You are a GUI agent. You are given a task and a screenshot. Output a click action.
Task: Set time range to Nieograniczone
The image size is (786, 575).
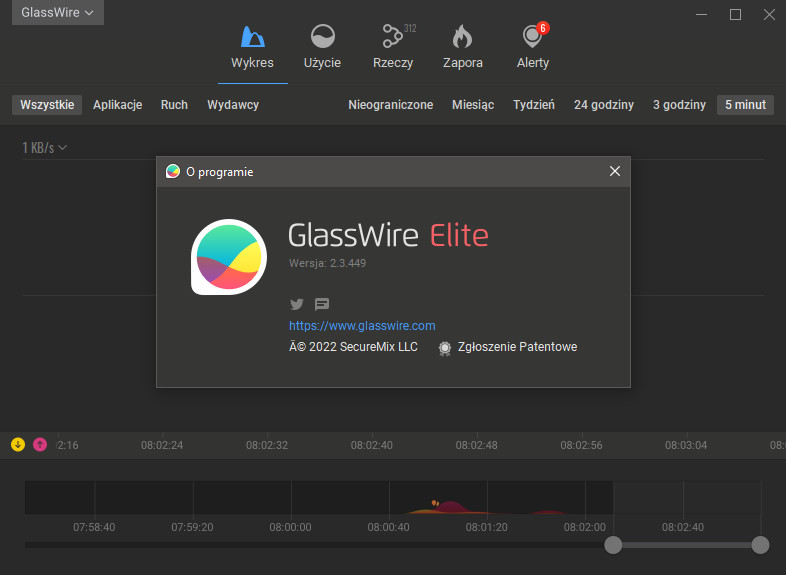pos(390,105)
